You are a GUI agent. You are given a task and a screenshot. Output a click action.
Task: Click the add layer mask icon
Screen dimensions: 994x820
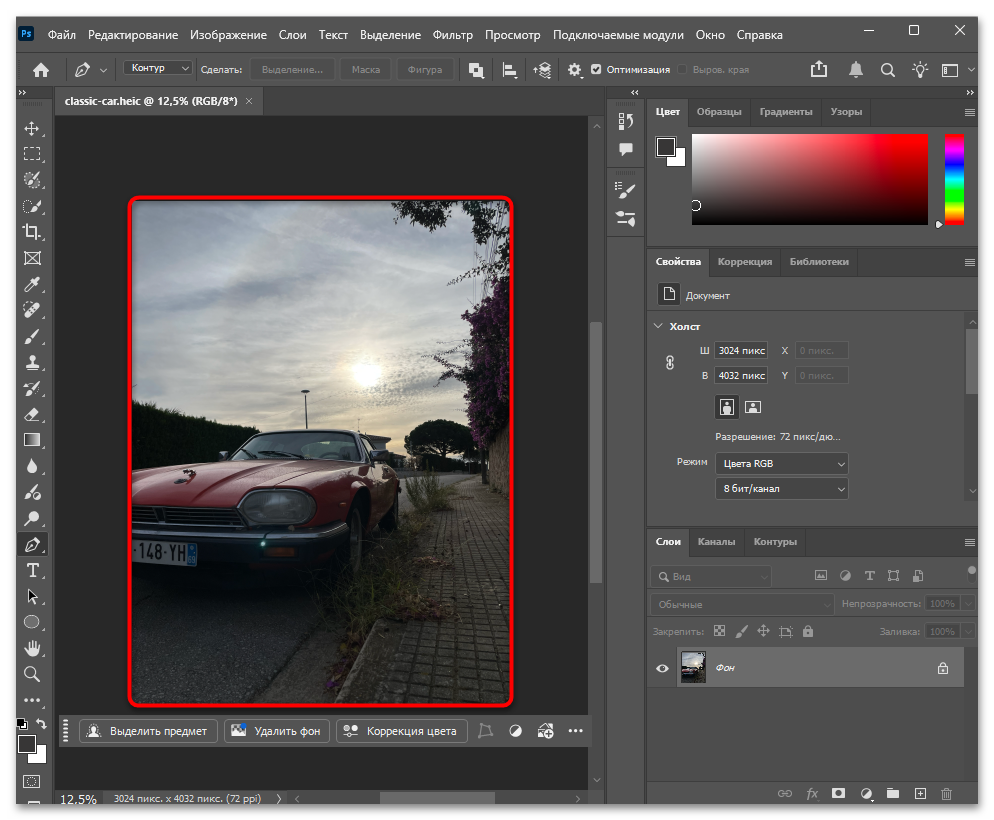pos(838,793)
